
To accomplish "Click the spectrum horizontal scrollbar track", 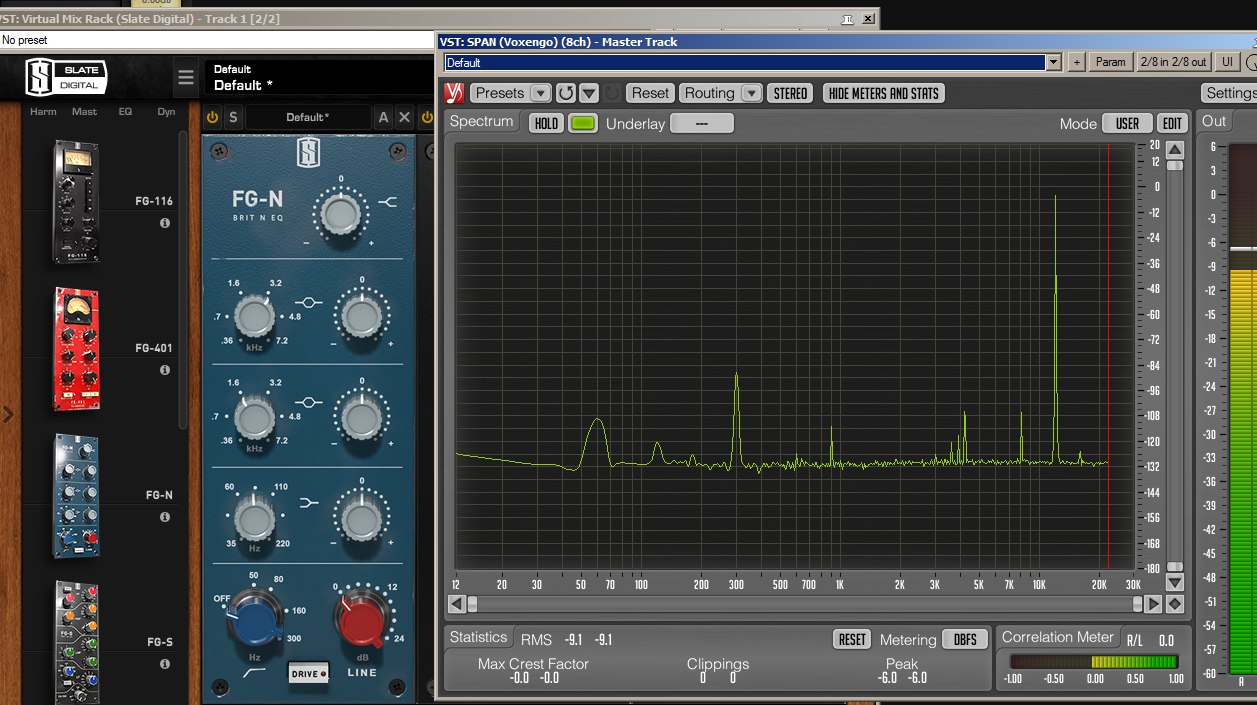I will point(805,604).
